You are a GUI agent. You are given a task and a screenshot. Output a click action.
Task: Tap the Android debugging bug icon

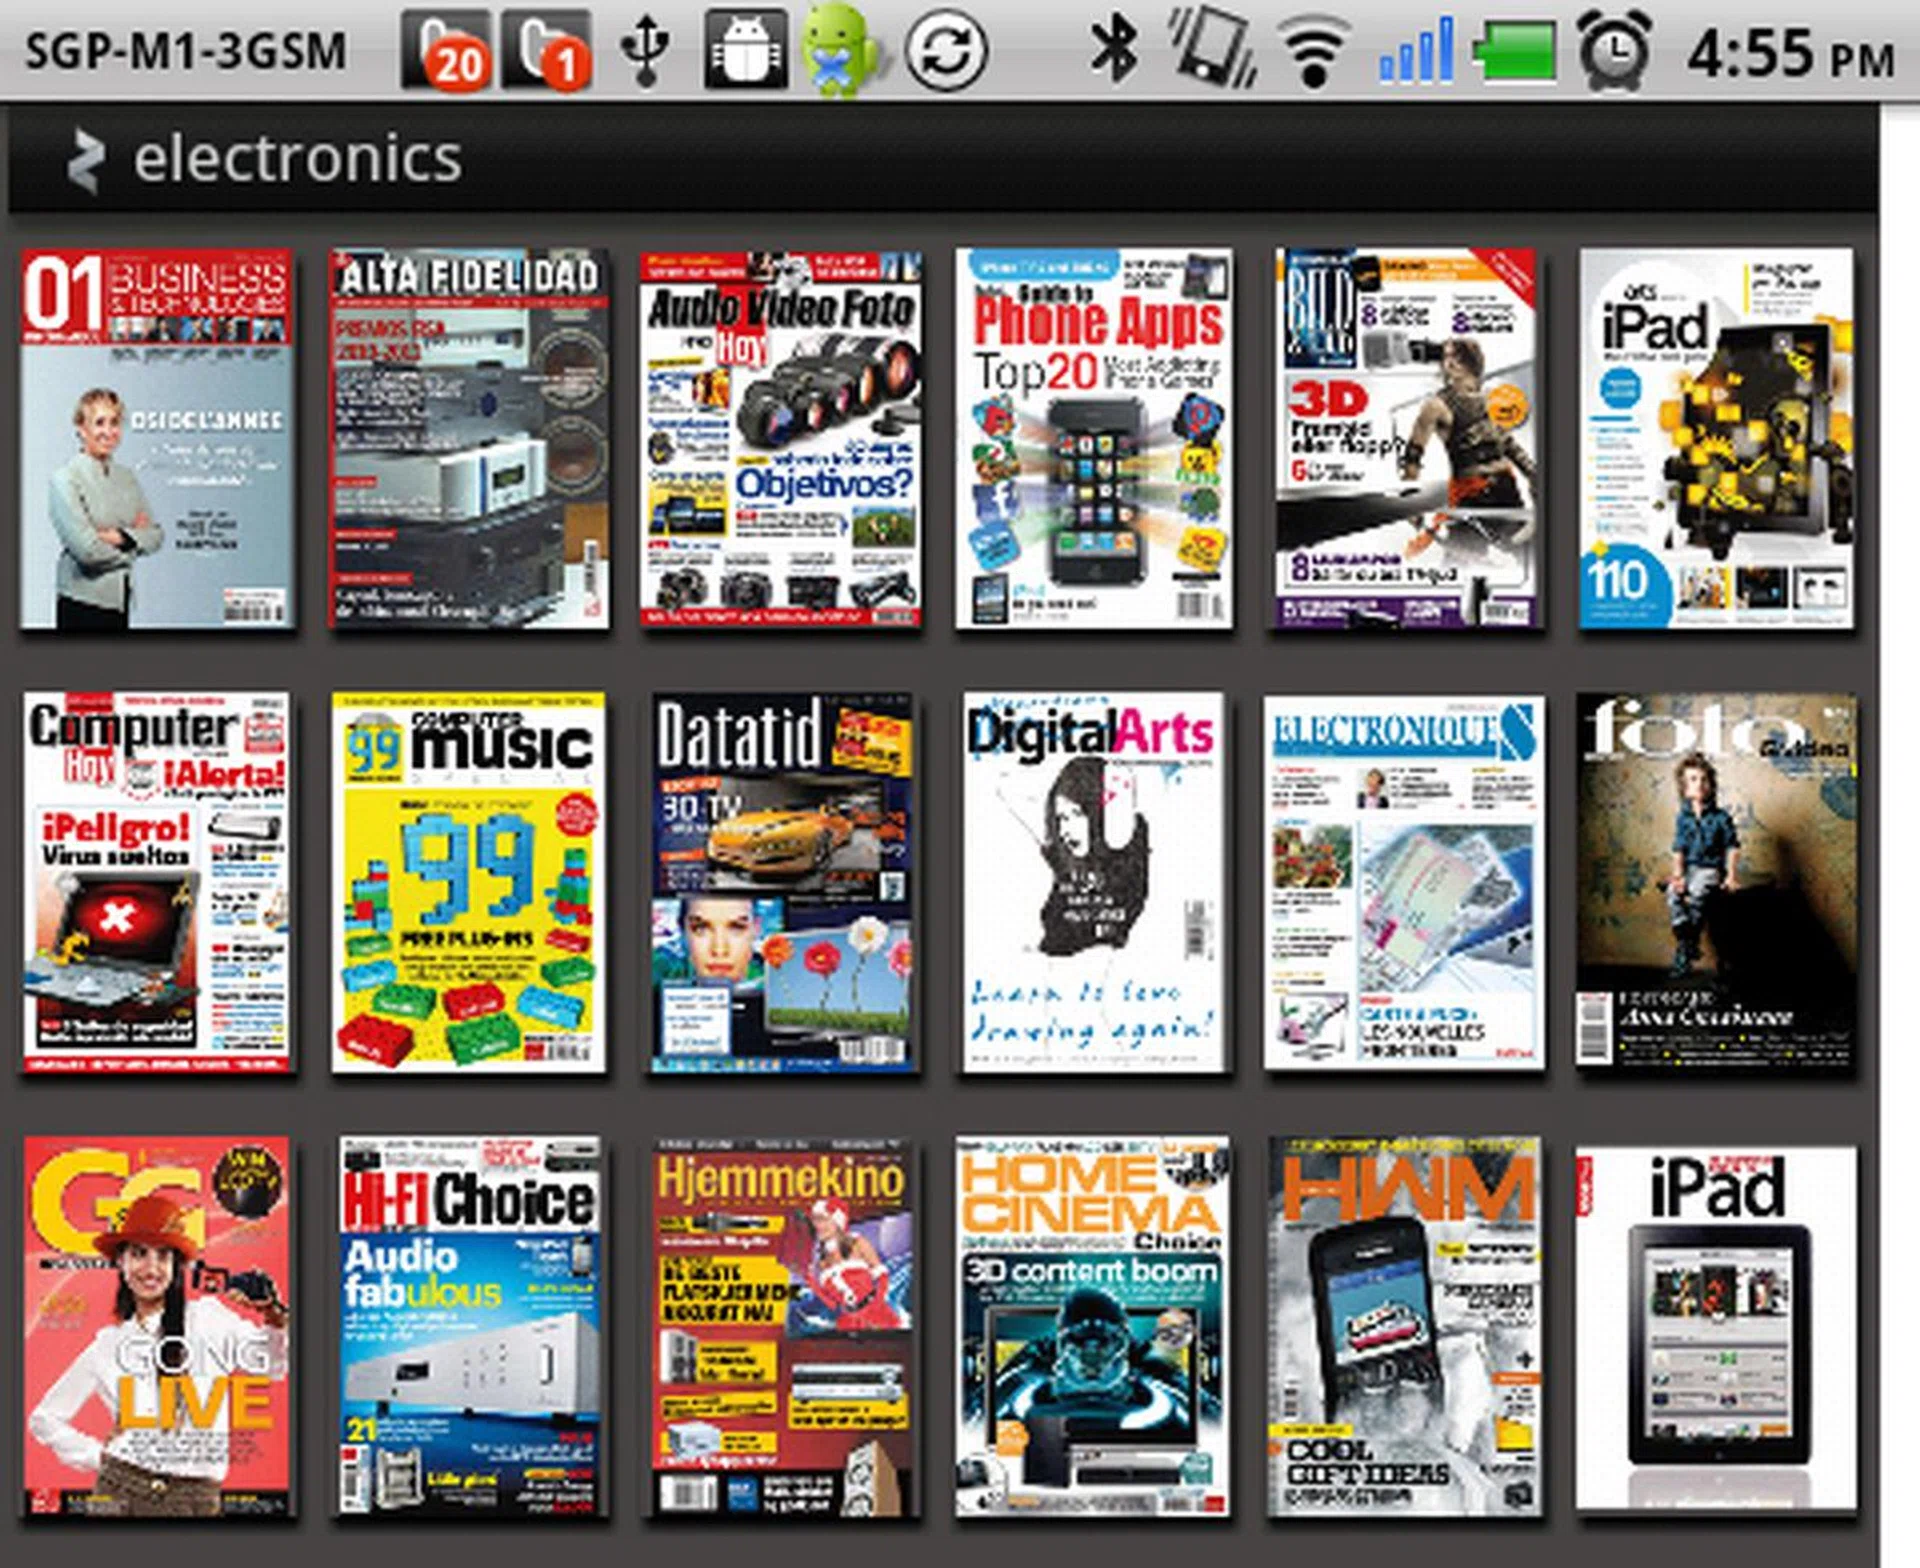coord(745,50)
